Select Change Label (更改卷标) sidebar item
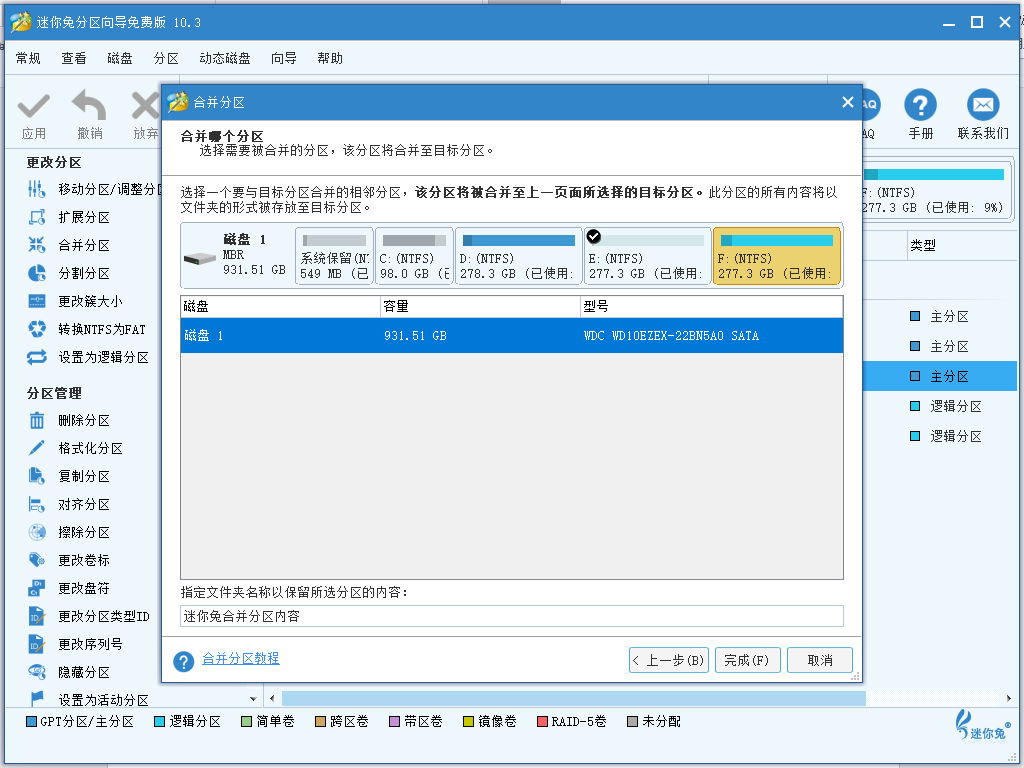 pyautogui.click(x=69, y=560)
